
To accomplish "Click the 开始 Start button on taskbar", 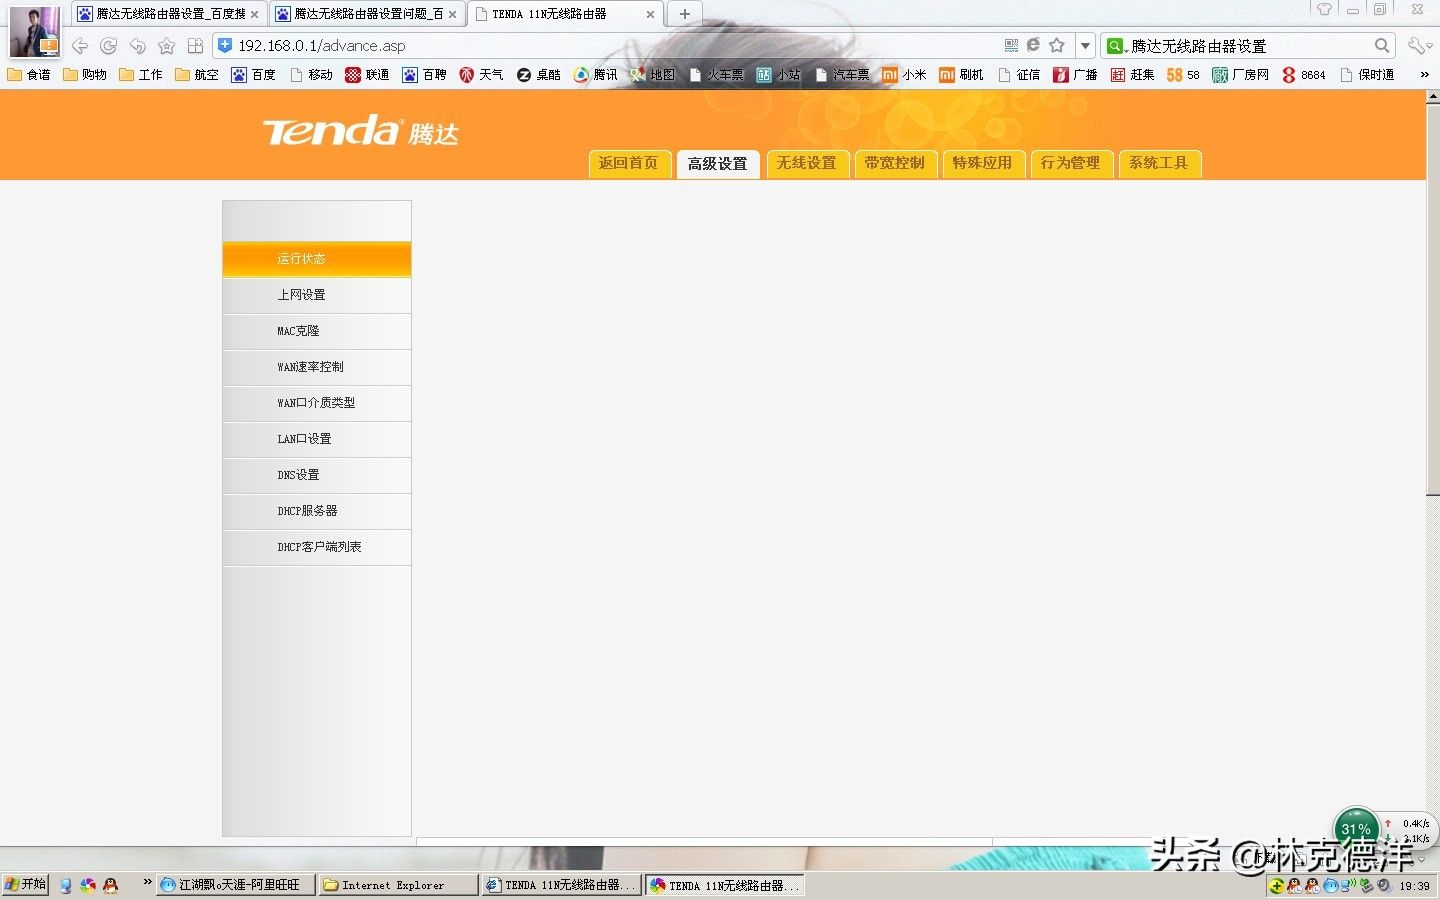I will point(25,884).
